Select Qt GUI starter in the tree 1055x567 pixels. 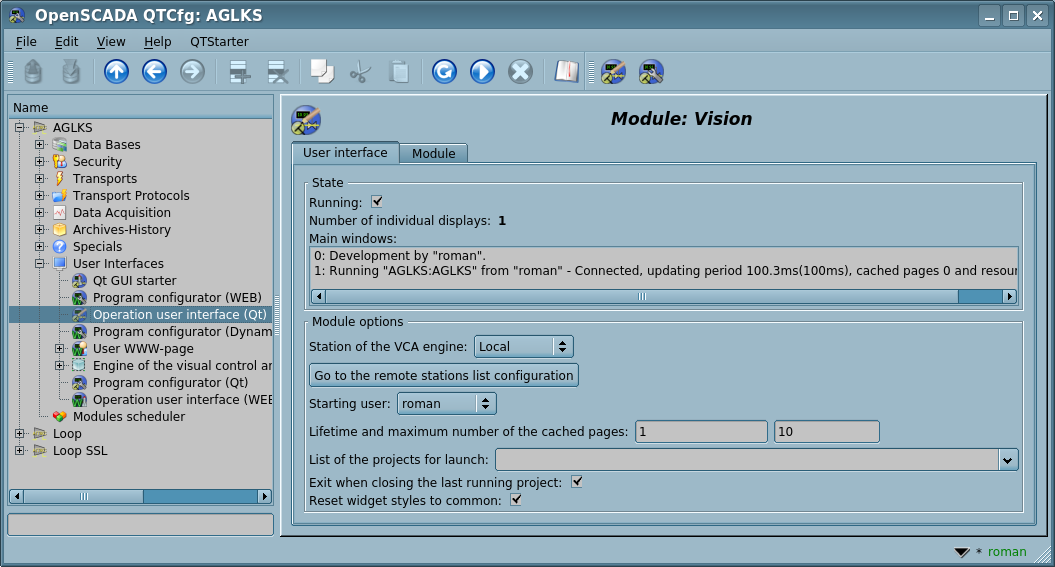(134, 280)
